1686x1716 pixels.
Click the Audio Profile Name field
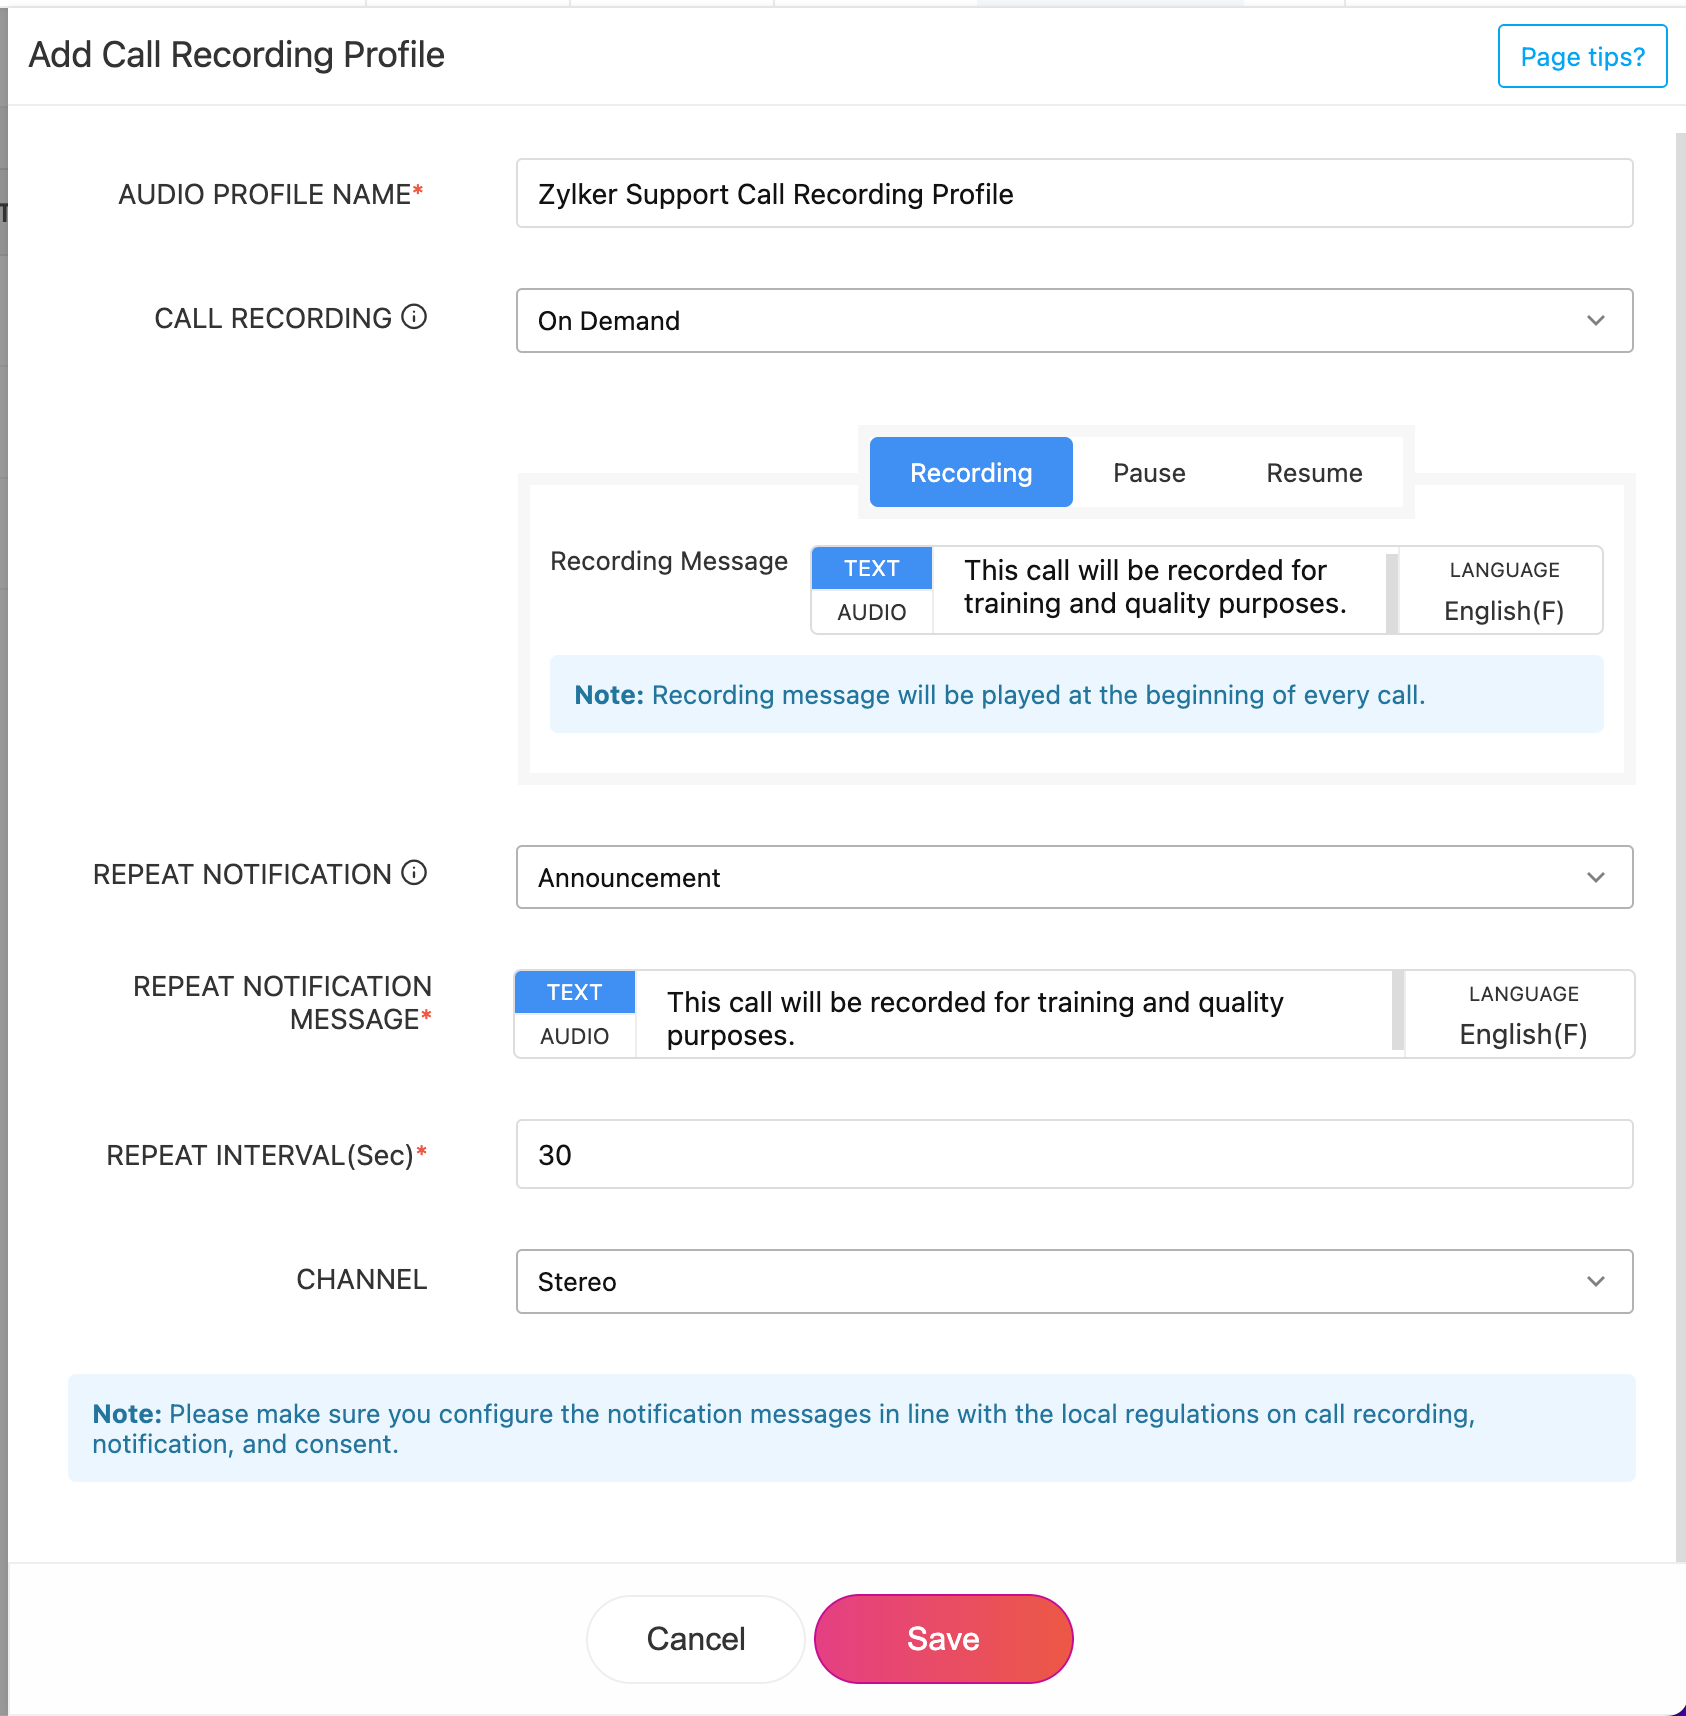[1074, 193]
